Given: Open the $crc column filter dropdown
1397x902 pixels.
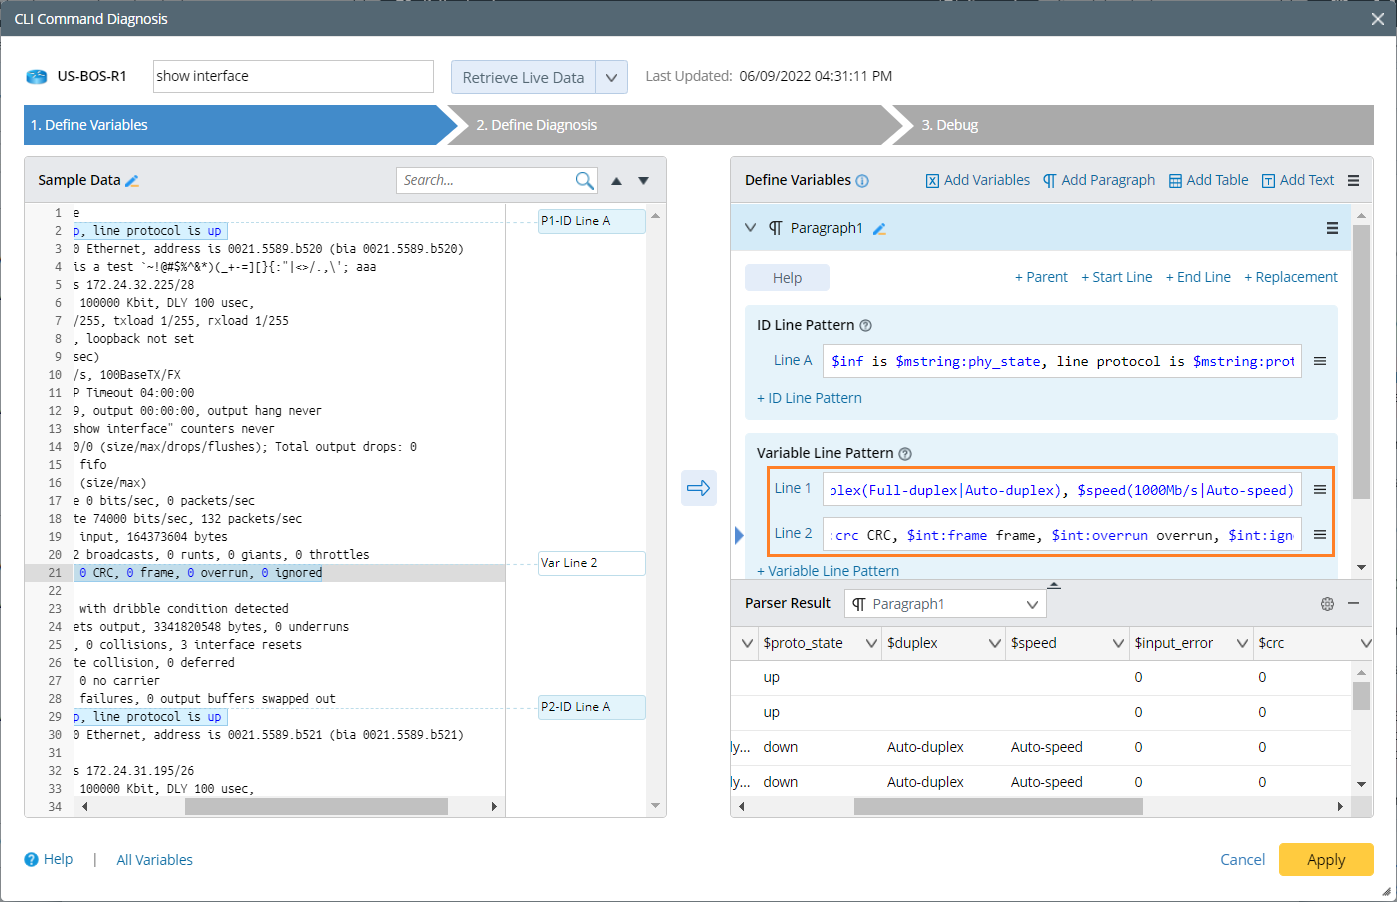Looking at the screenshot, I should pos(1365,643).
